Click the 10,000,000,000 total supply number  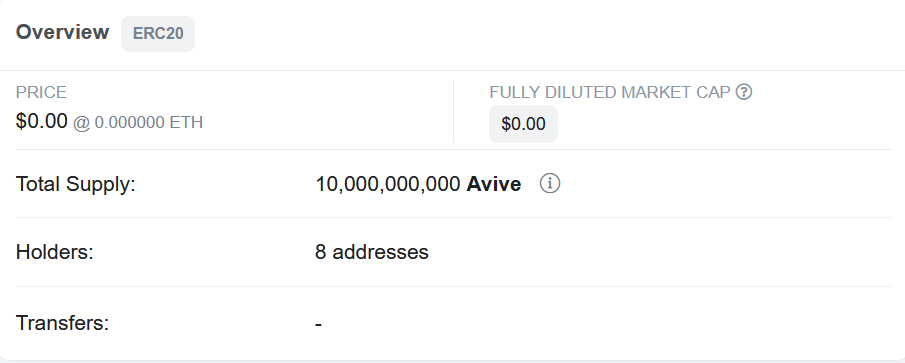click(x=388, y=184)
